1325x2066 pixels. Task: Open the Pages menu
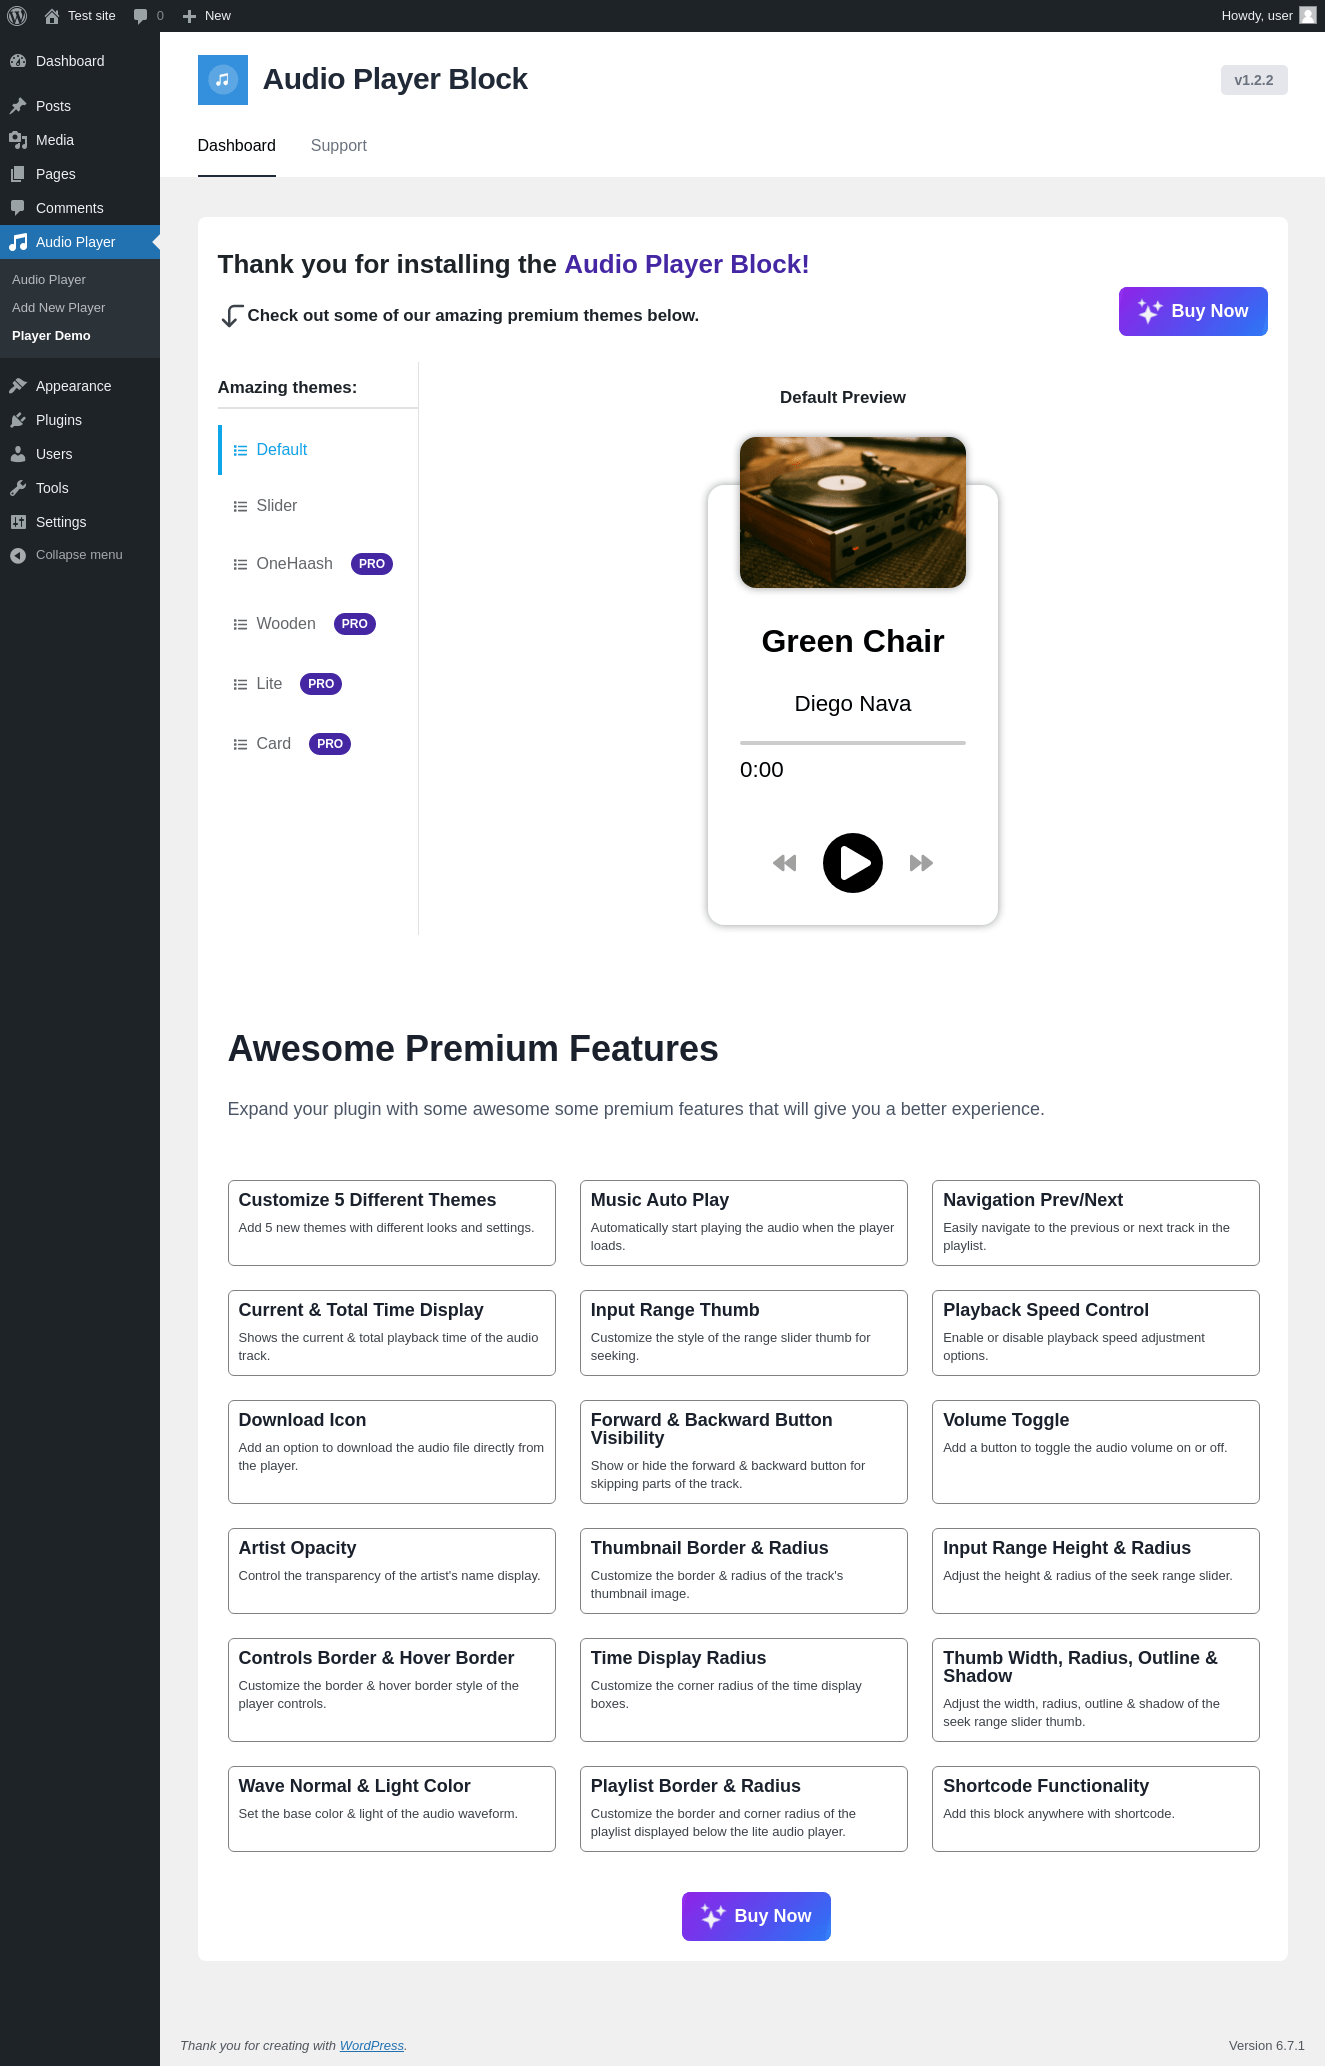pyautogui.click(x=80, y=174)
